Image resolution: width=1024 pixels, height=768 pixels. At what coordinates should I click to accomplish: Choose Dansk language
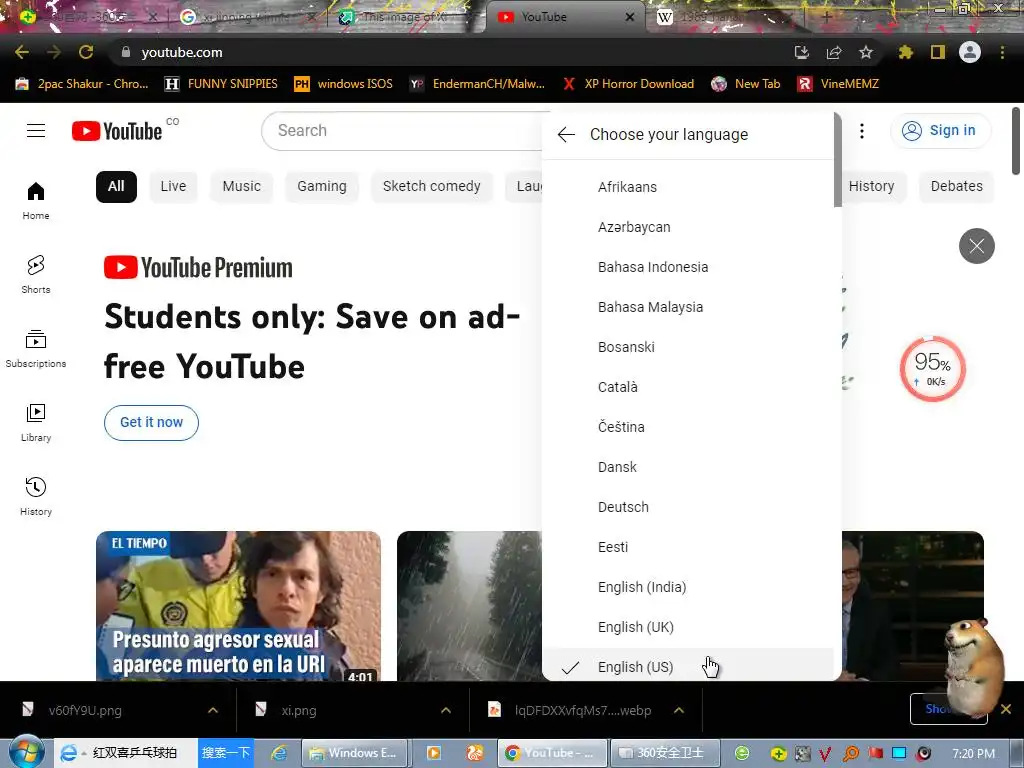pos(688,467)
